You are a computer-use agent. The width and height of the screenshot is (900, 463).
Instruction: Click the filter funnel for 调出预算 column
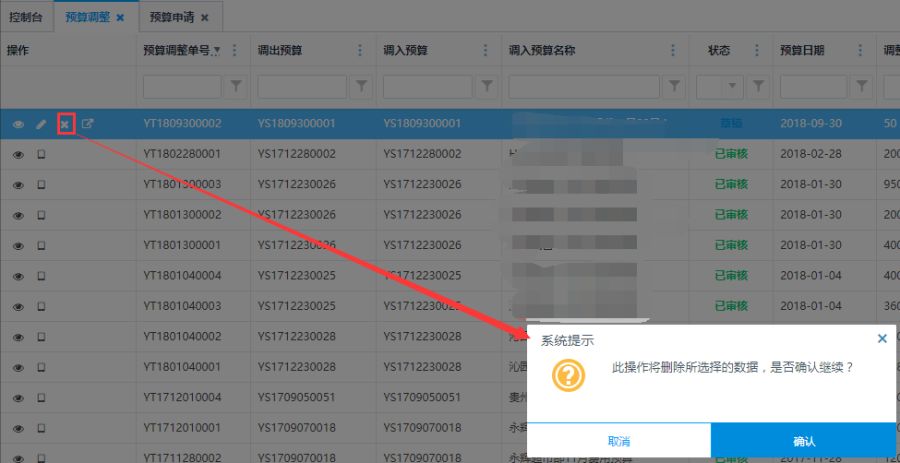coord(361,86)
